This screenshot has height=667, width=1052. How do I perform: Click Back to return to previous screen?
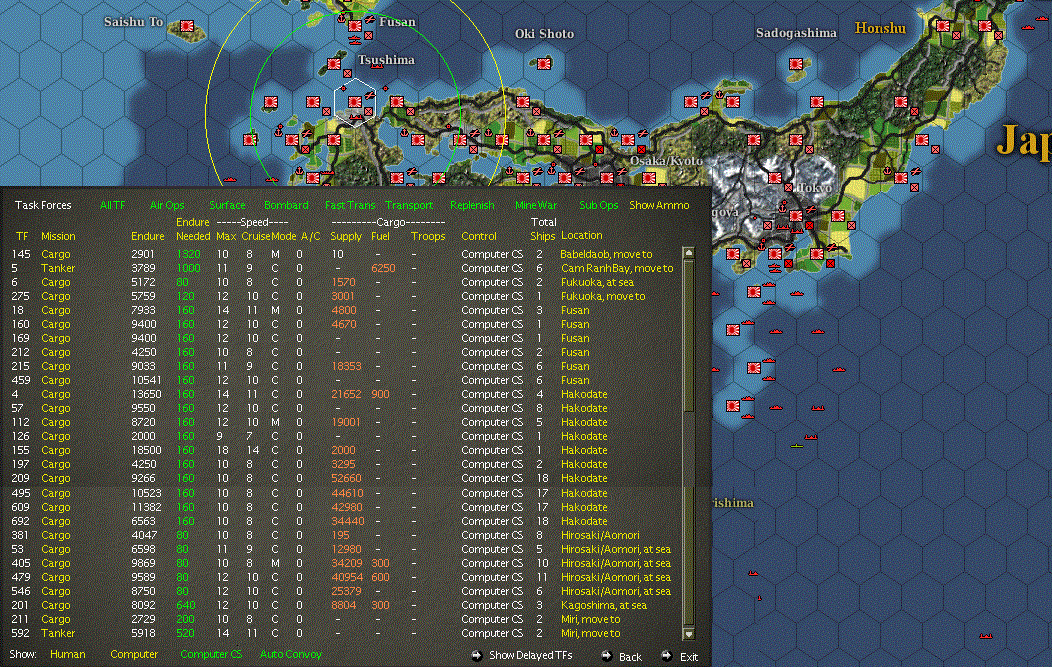(x=630, y=657)
